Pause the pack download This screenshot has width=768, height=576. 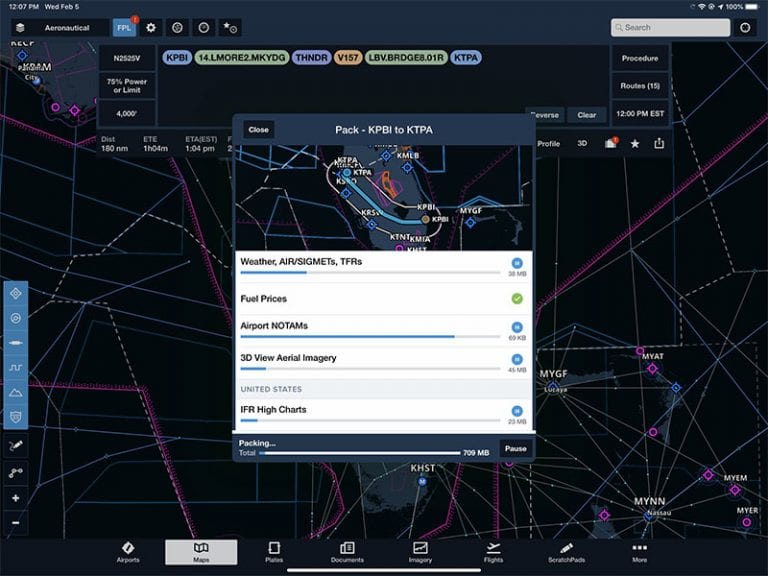click(x=515, y=449)
